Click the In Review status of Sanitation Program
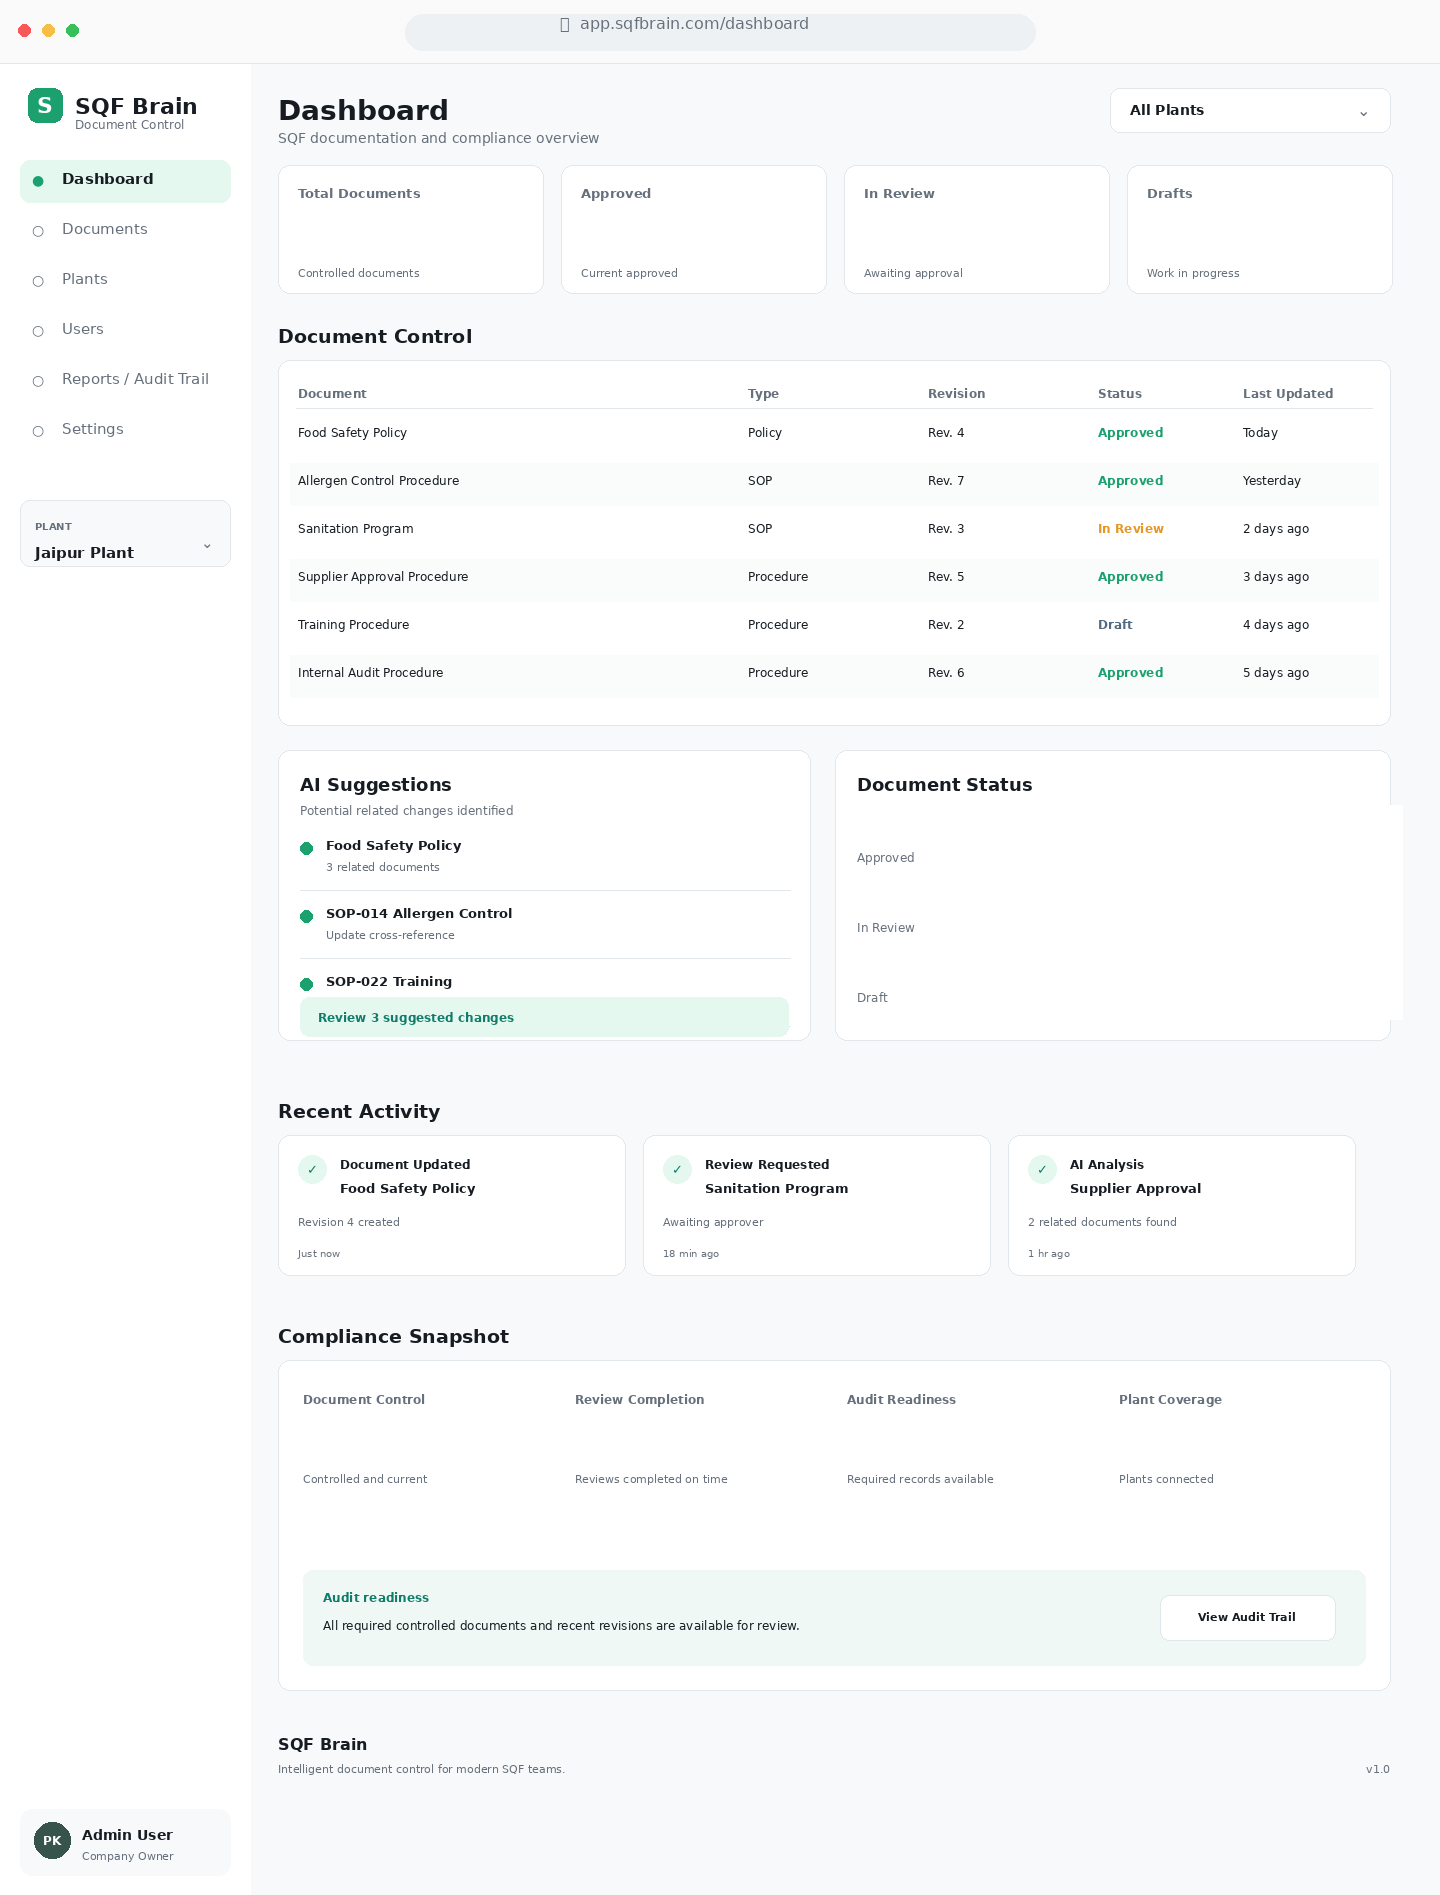Viewport: 1440px width, 1895px height. [1130, 529]
